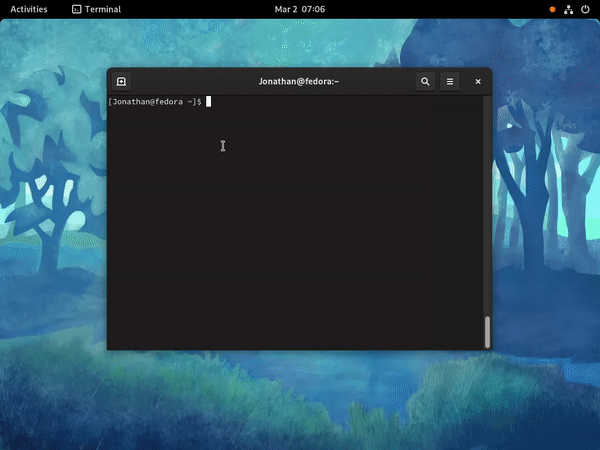Open the terminal search tool

point(425,82)
